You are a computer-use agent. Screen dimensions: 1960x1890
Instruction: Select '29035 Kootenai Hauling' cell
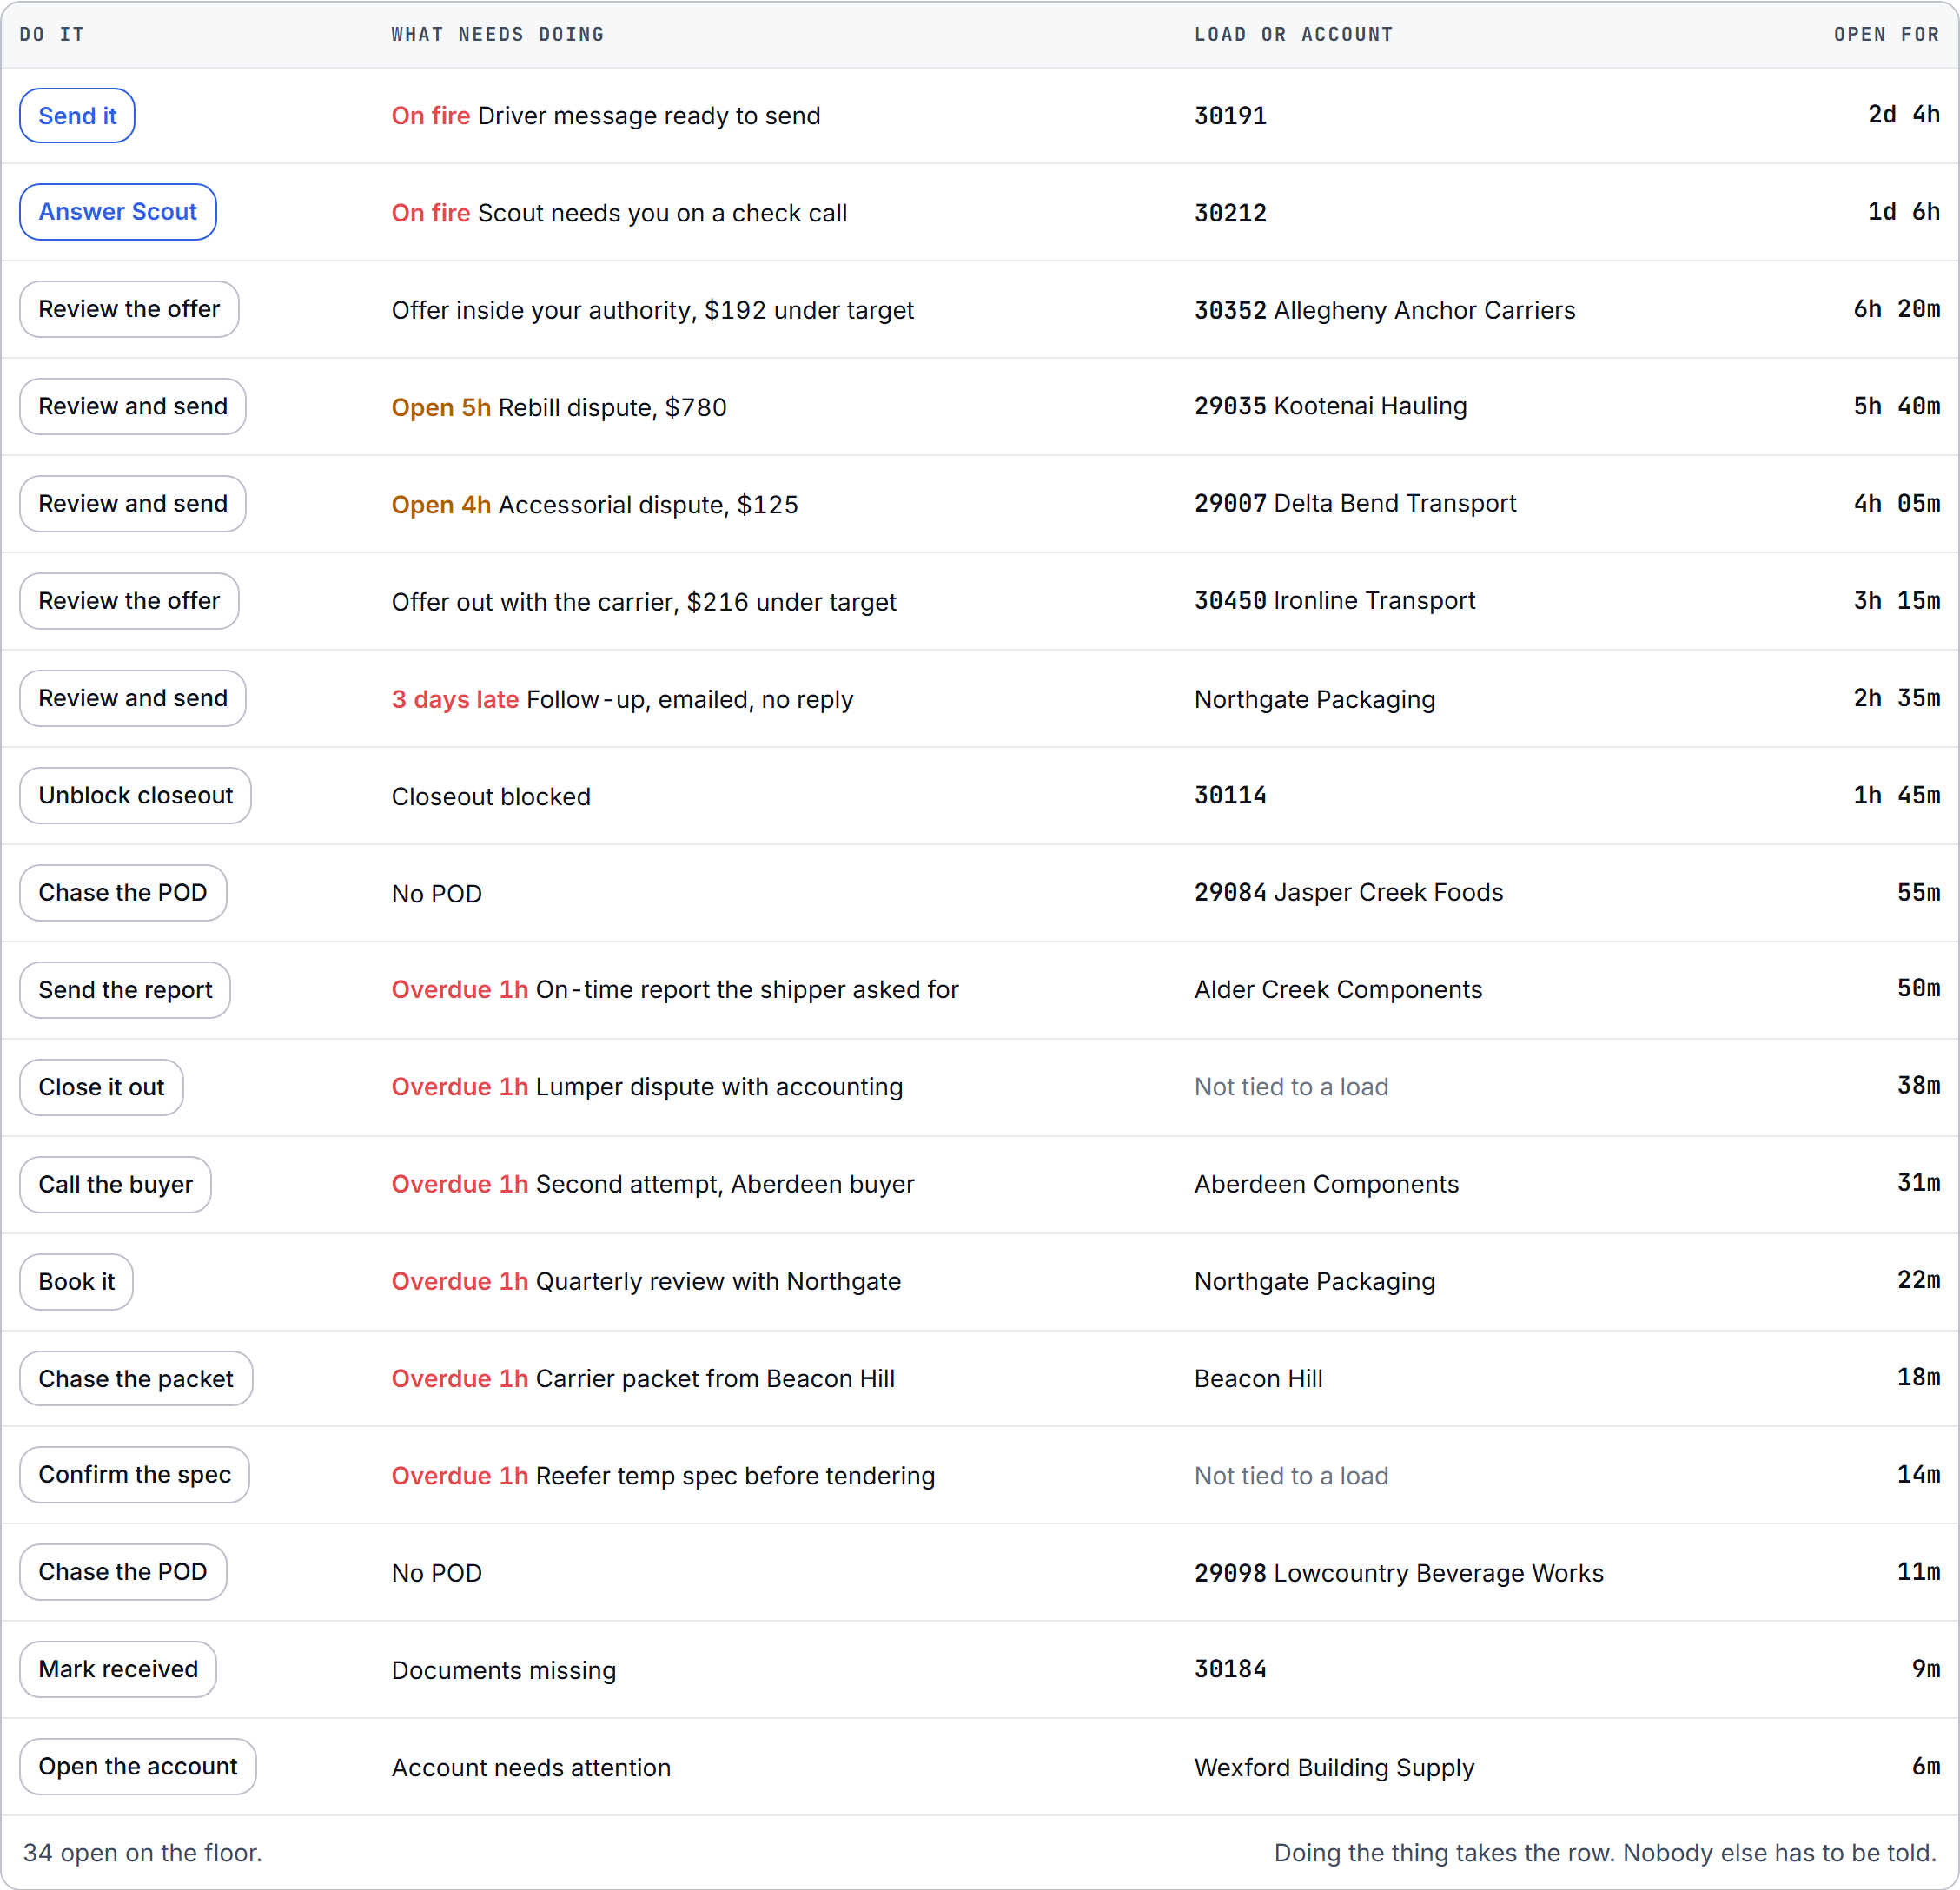coord(1331,406)
